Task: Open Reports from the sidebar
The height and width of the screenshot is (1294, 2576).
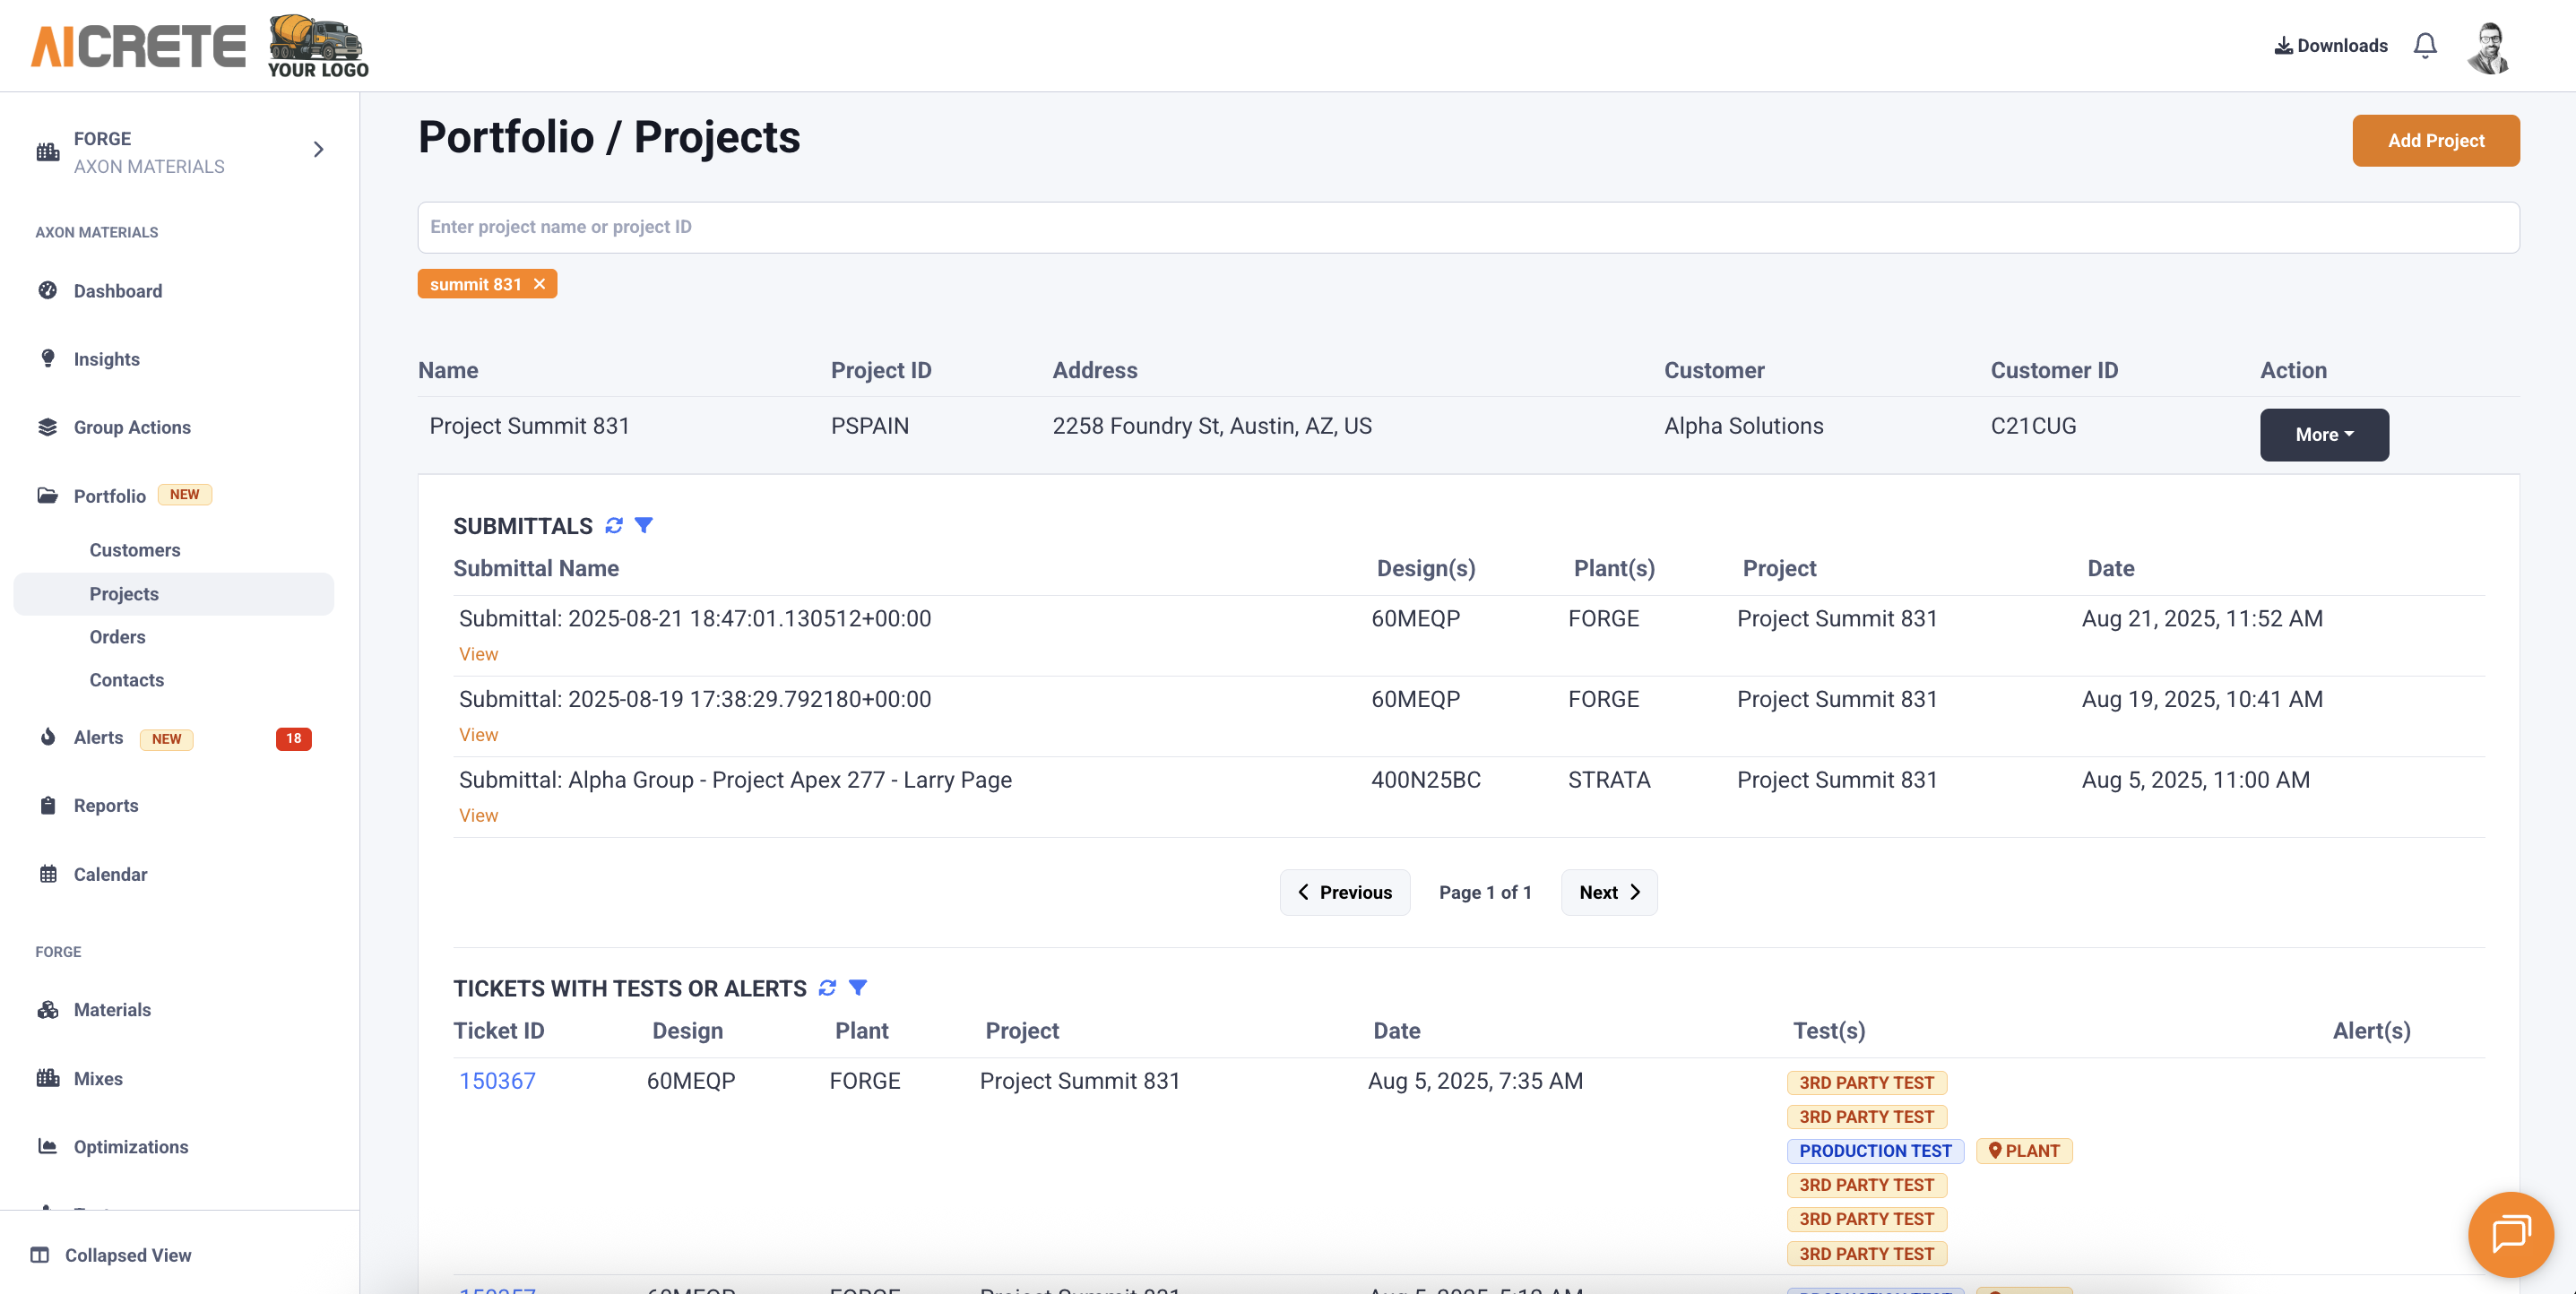Action: point(106,806)
